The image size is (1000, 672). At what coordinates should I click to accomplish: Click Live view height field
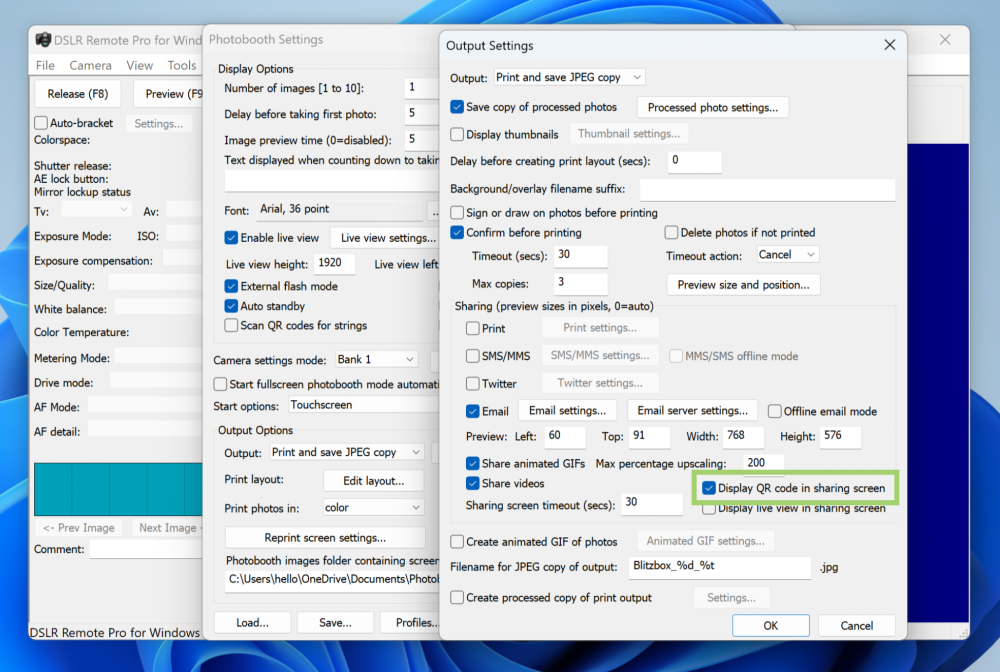pyautogui.click(x=334, y=263)
